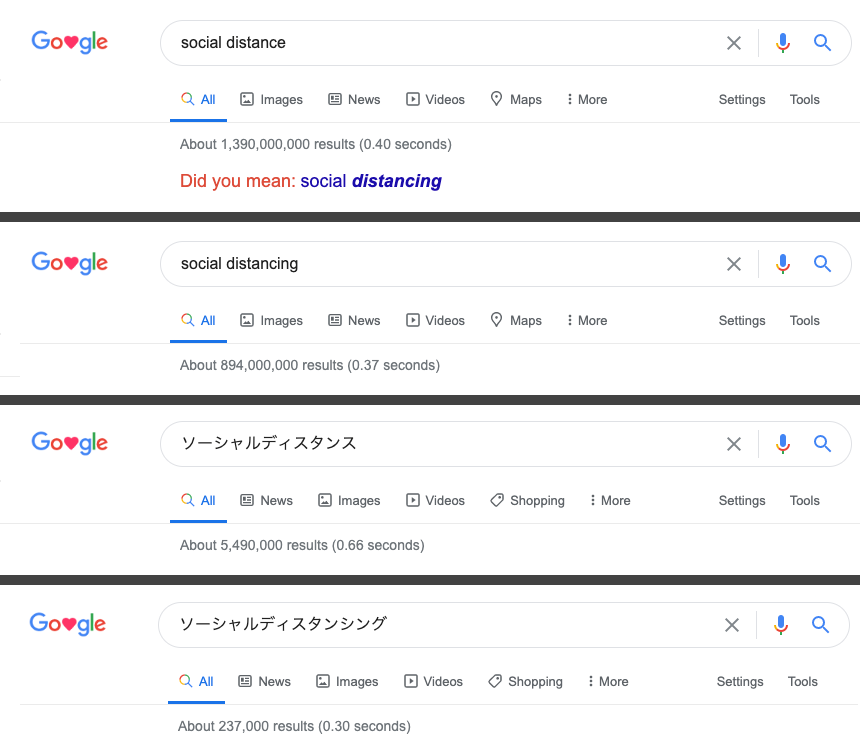
Task: Click Tools under 'ソーシャルディスタンス' search
Action: click(805, 501)
